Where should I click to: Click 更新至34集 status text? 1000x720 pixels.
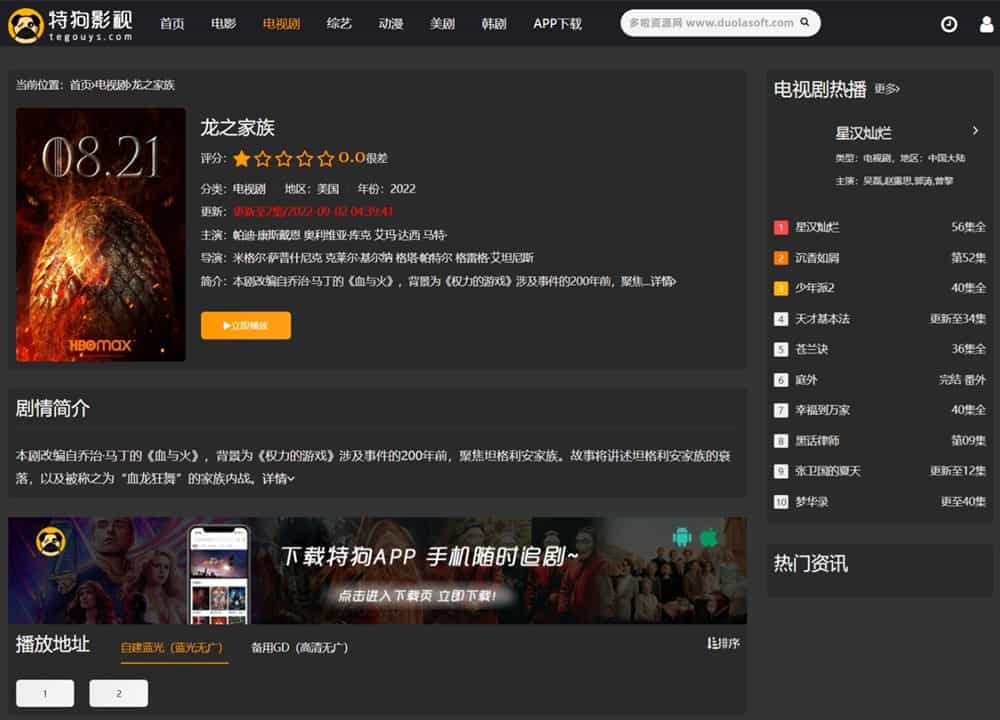958,319
